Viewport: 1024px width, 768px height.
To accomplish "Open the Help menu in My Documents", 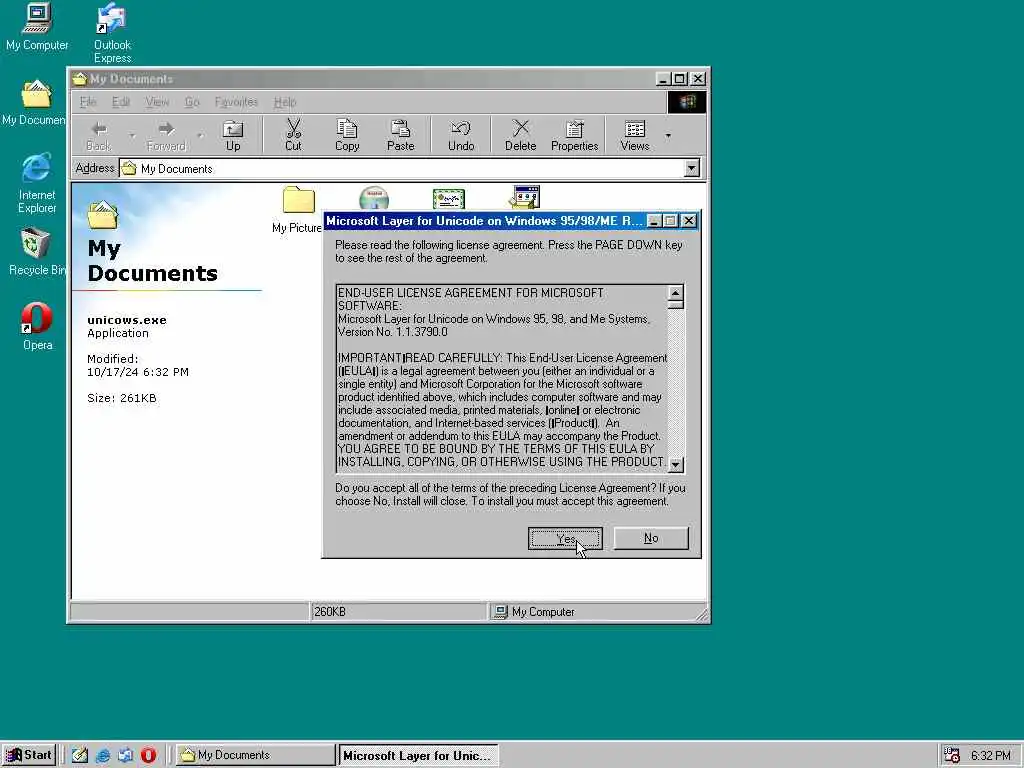I will (x=285, y=102).
